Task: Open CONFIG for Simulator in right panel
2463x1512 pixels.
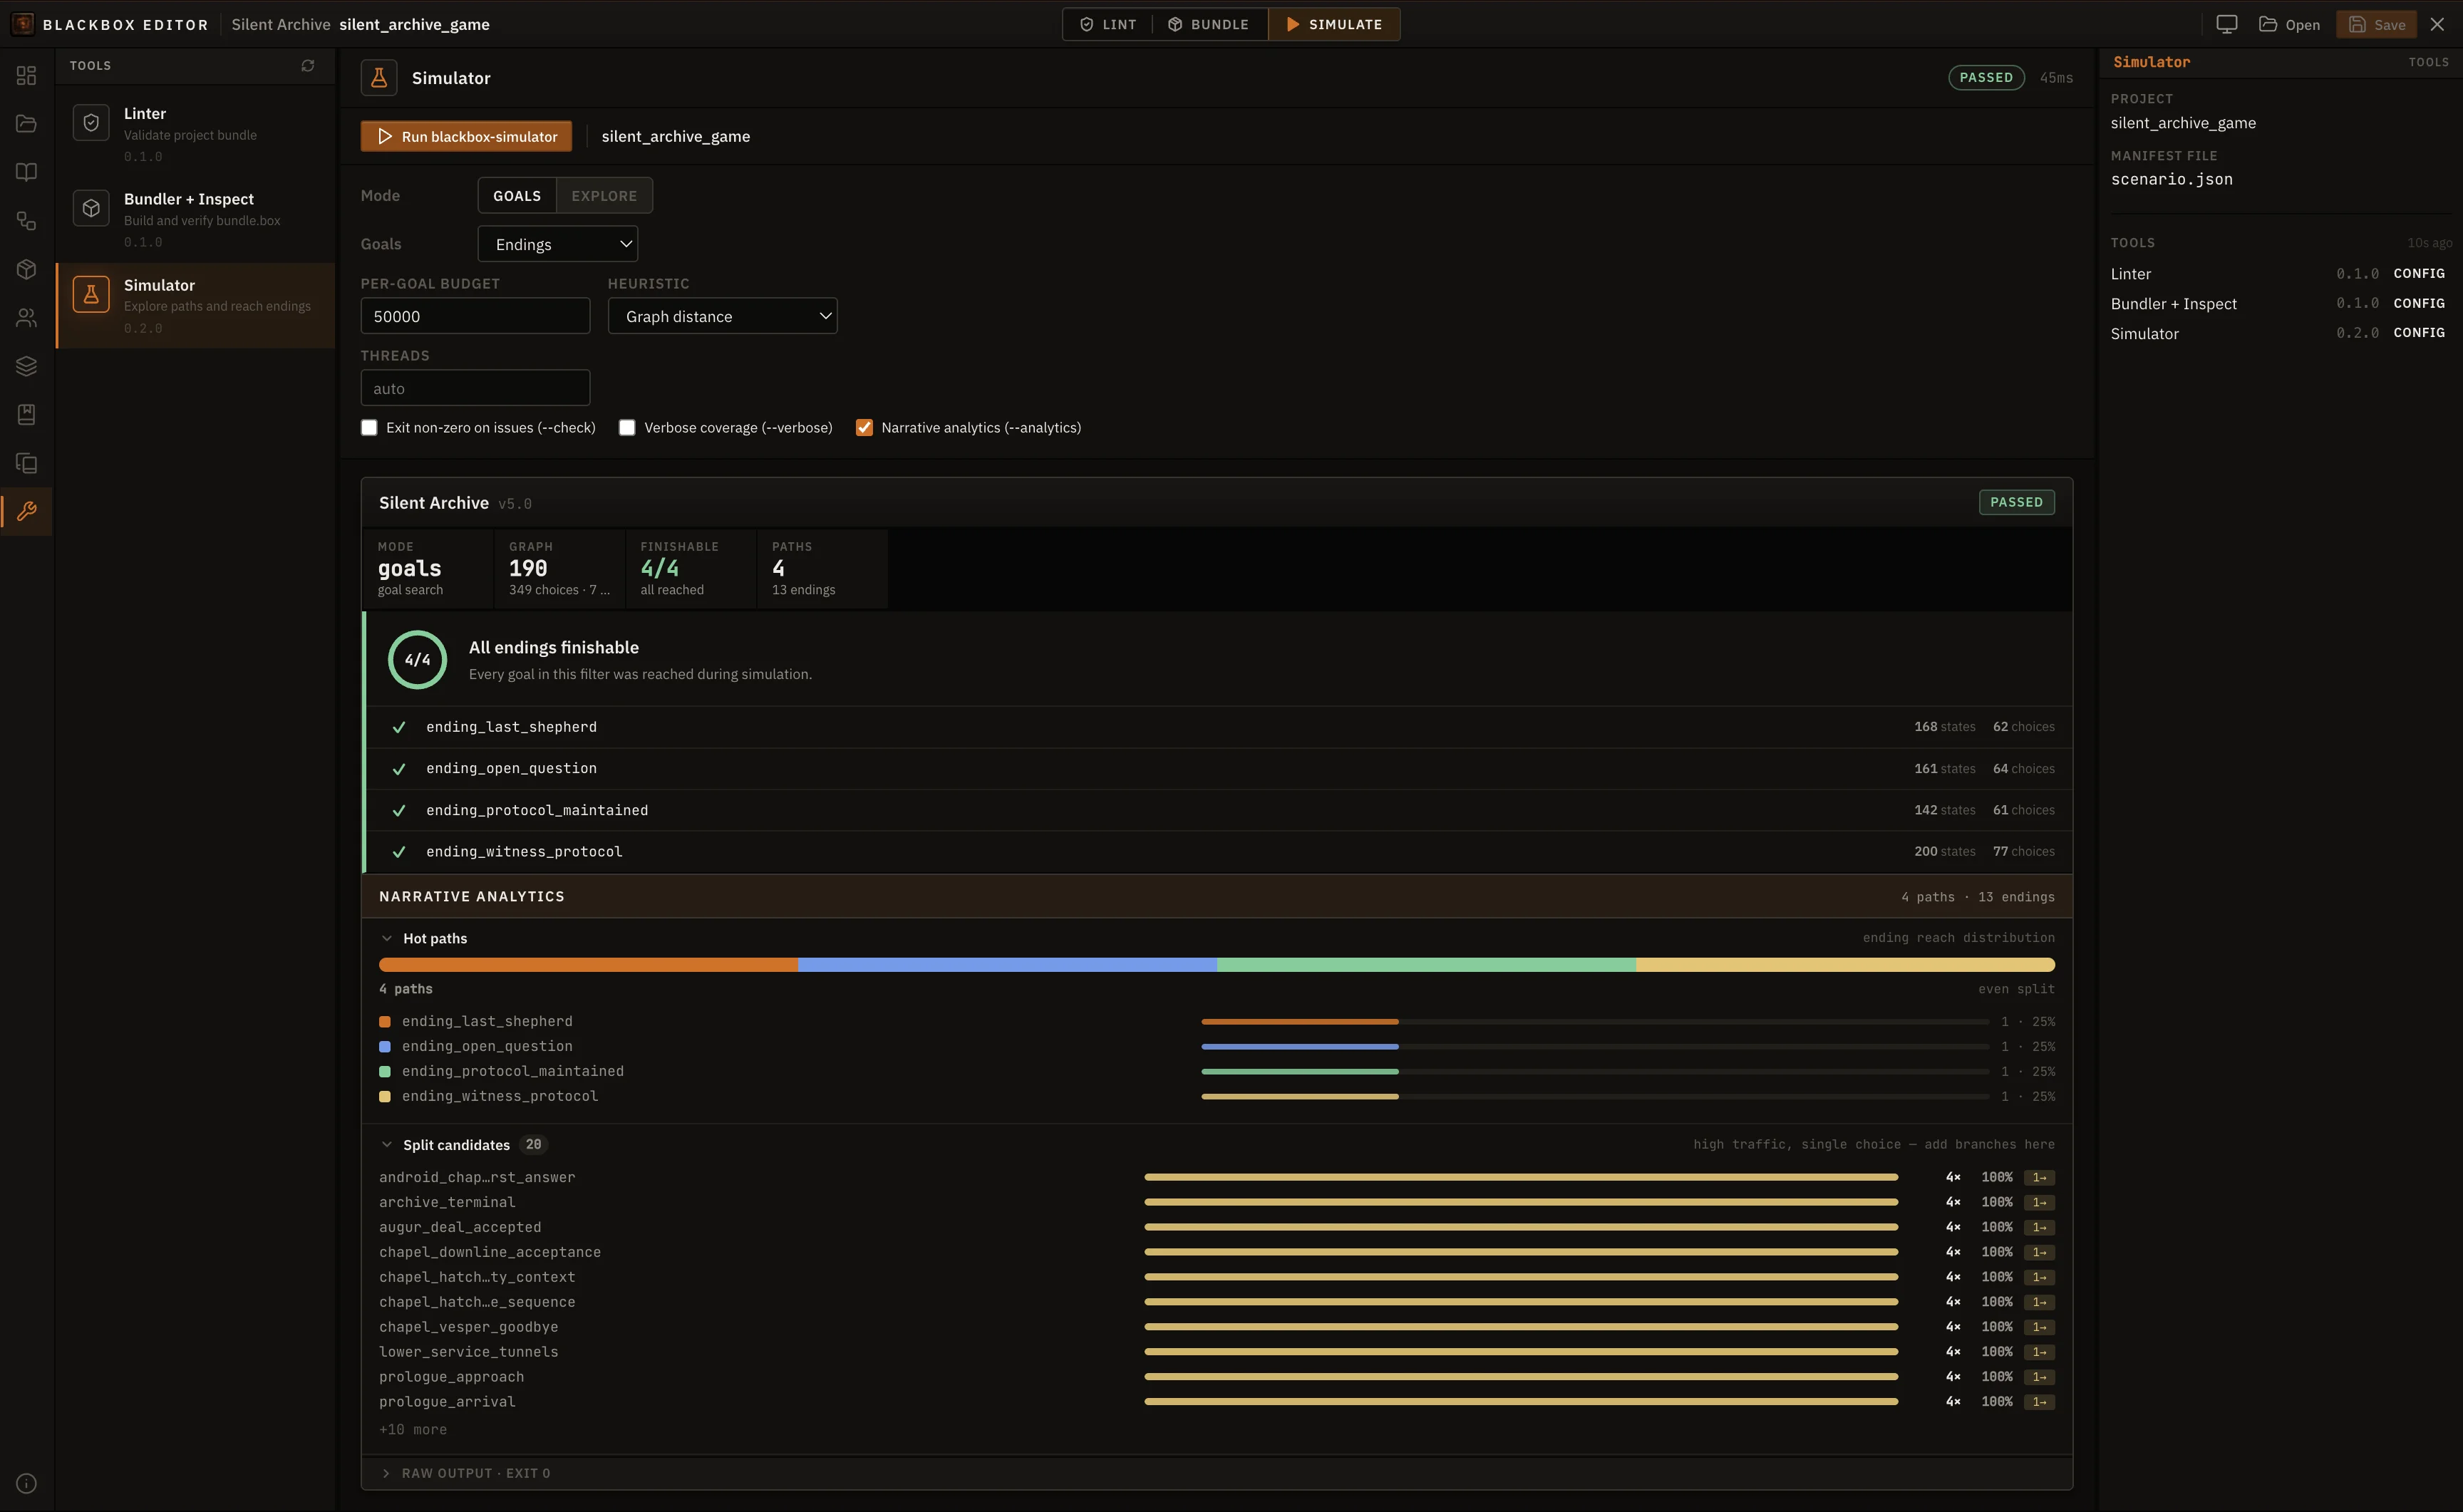Action: 2419,332
